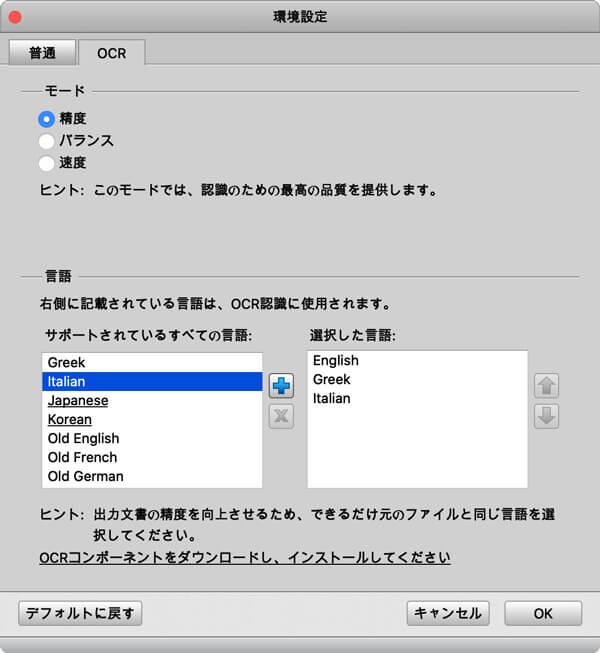This screenshot has width=600, height=653.
Task: Switch to the 普通 tab
Action: point(42,53)
